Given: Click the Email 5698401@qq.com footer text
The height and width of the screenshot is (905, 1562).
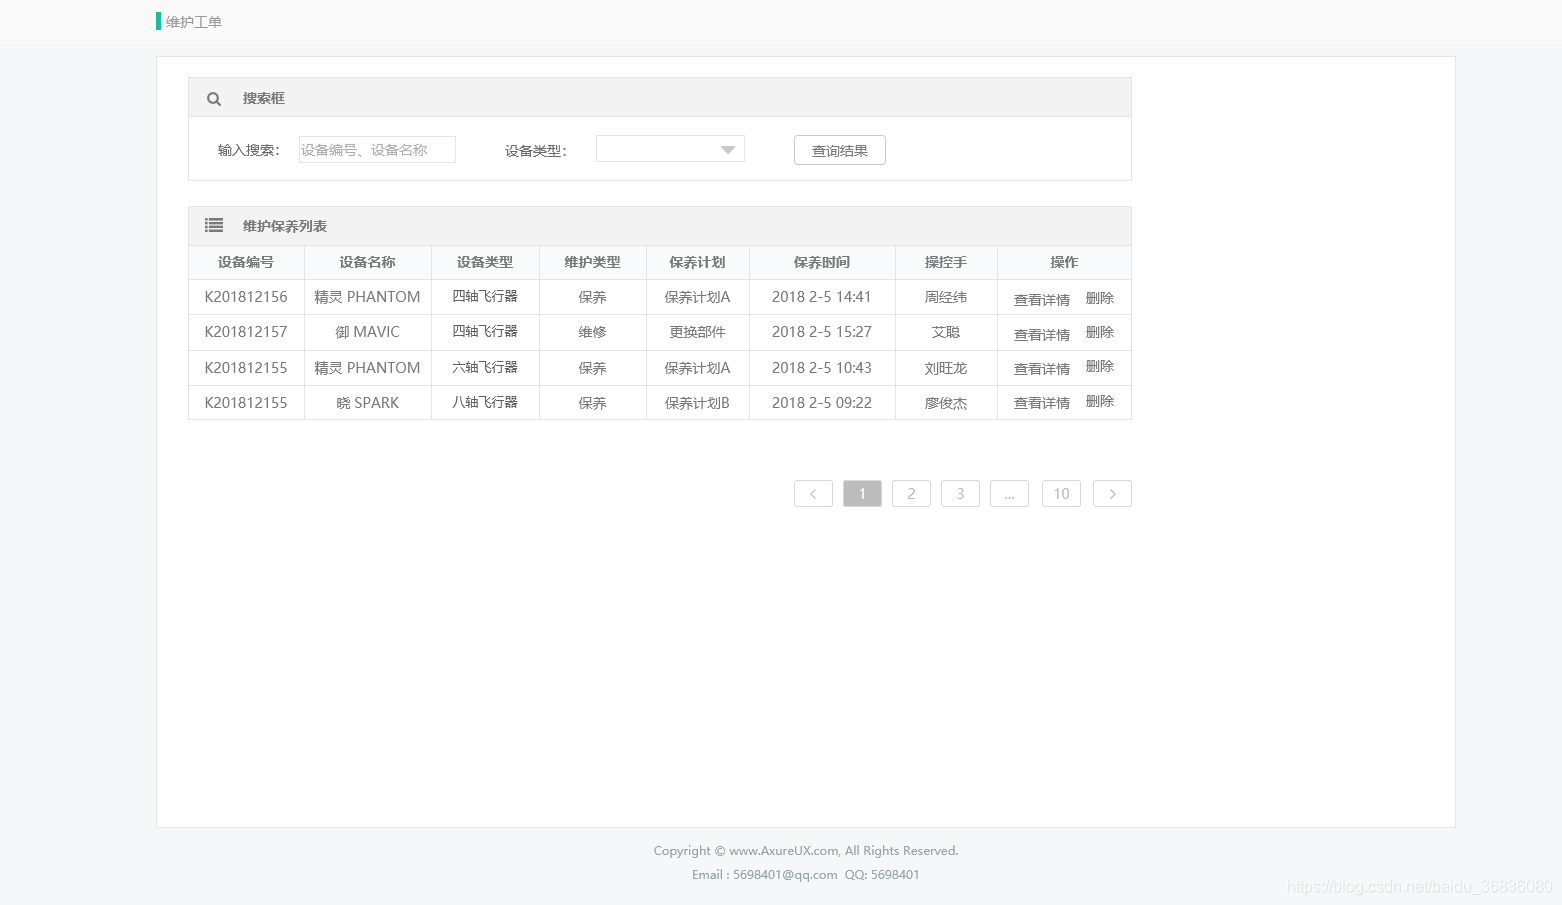Looking at the screenshot, I should 765,875.
